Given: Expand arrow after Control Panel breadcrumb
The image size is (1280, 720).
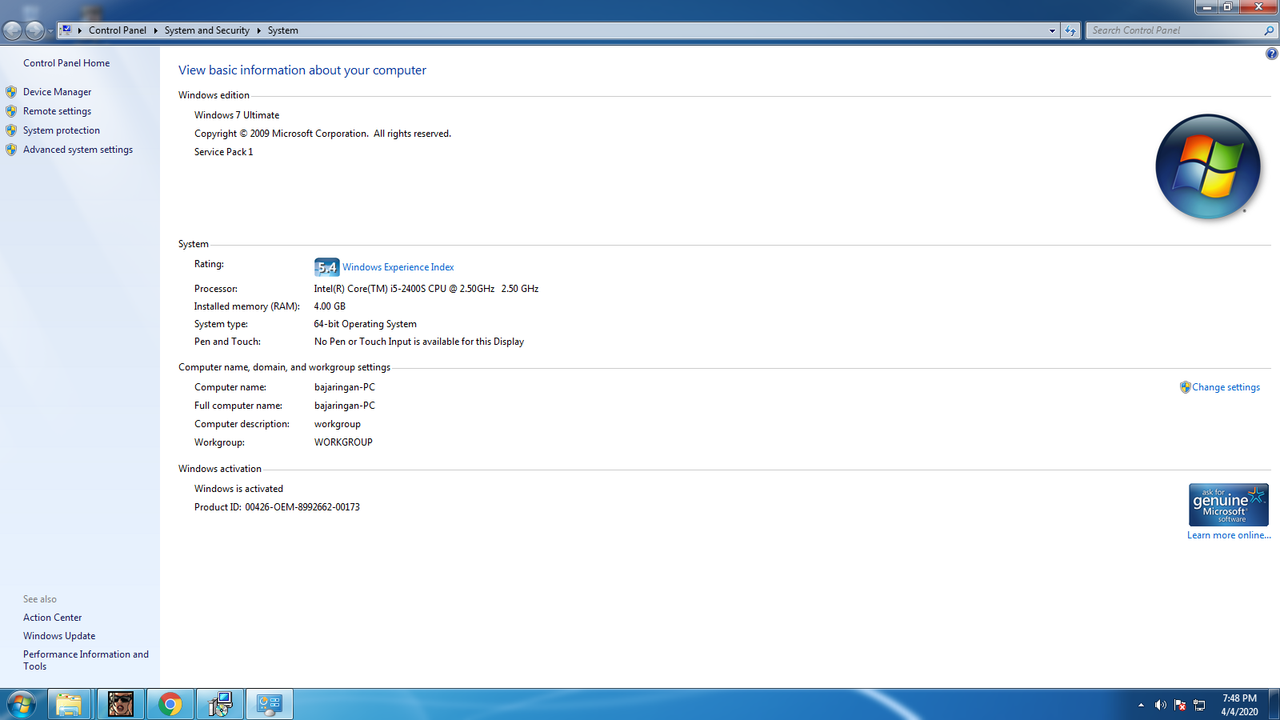Looking at the screenshot, I should pos(156,30).
